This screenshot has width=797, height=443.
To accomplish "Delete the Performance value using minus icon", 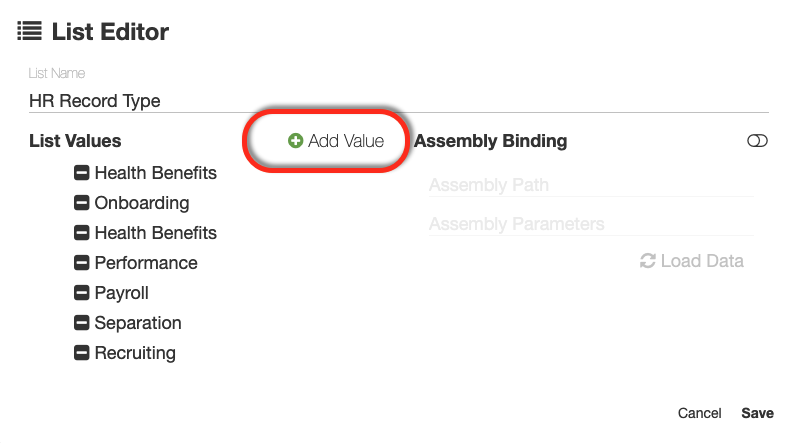I will (82, 263).
